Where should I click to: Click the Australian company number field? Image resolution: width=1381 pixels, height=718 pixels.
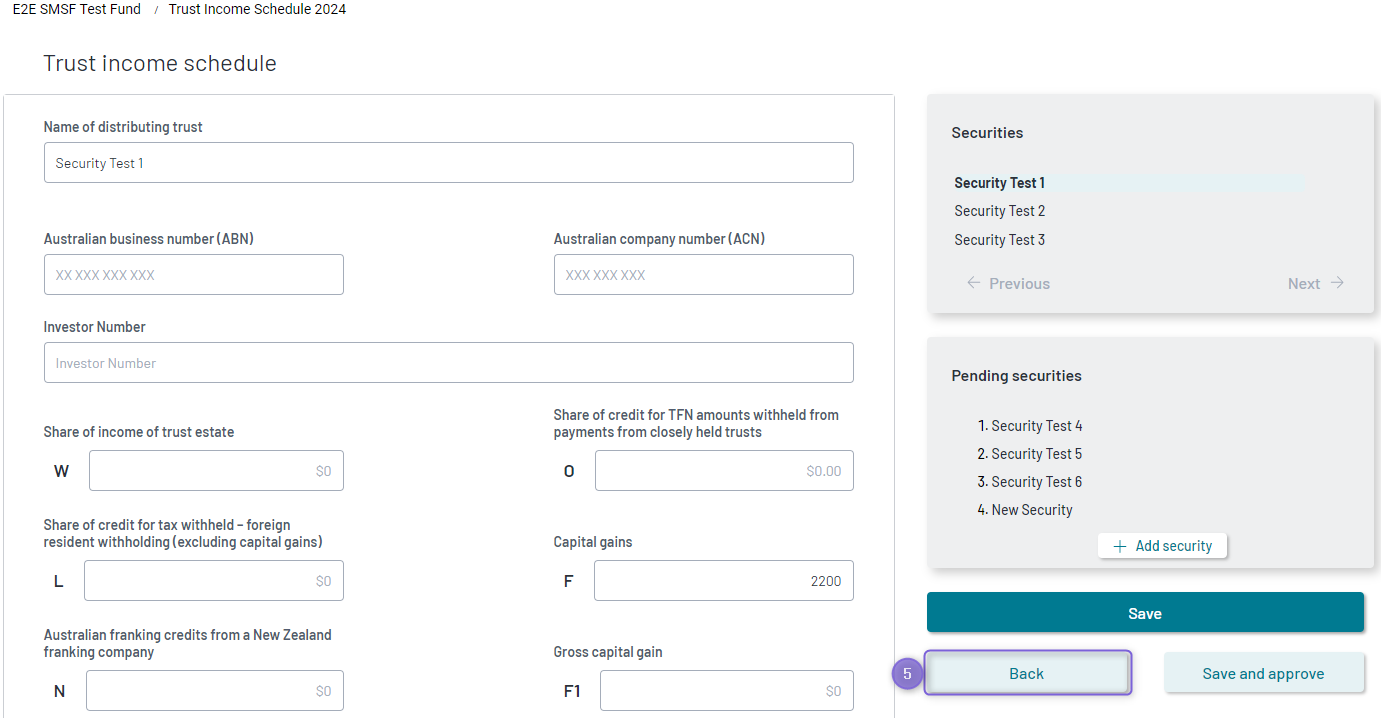click(703, 274)
